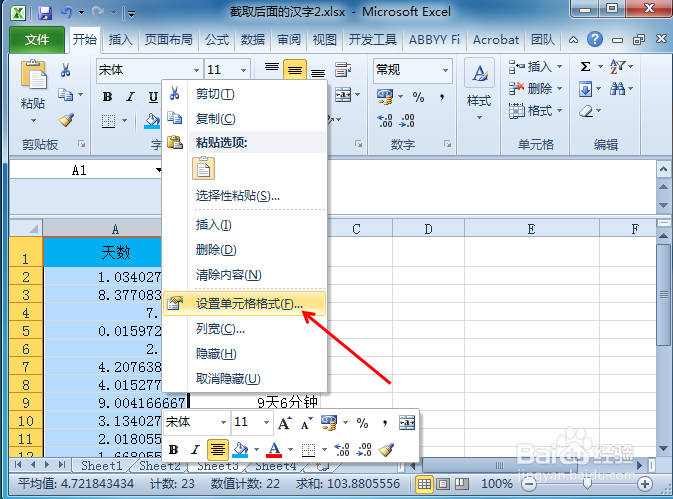This screenshot has height=499, width=673.
Task: Toggle Italic in the ribbon font group
Action: click(x=130, y=97)
